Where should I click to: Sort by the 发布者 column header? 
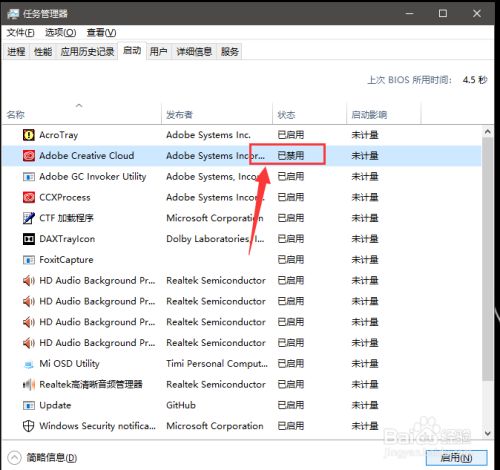(x=217, y=115)
